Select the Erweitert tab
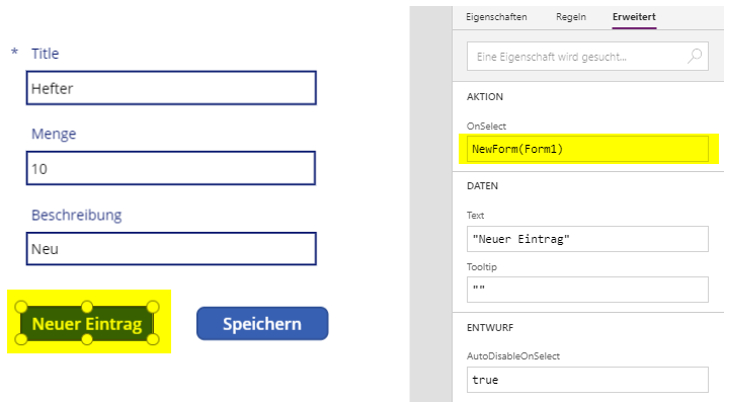The image size is (730, 406). [634, 17]
